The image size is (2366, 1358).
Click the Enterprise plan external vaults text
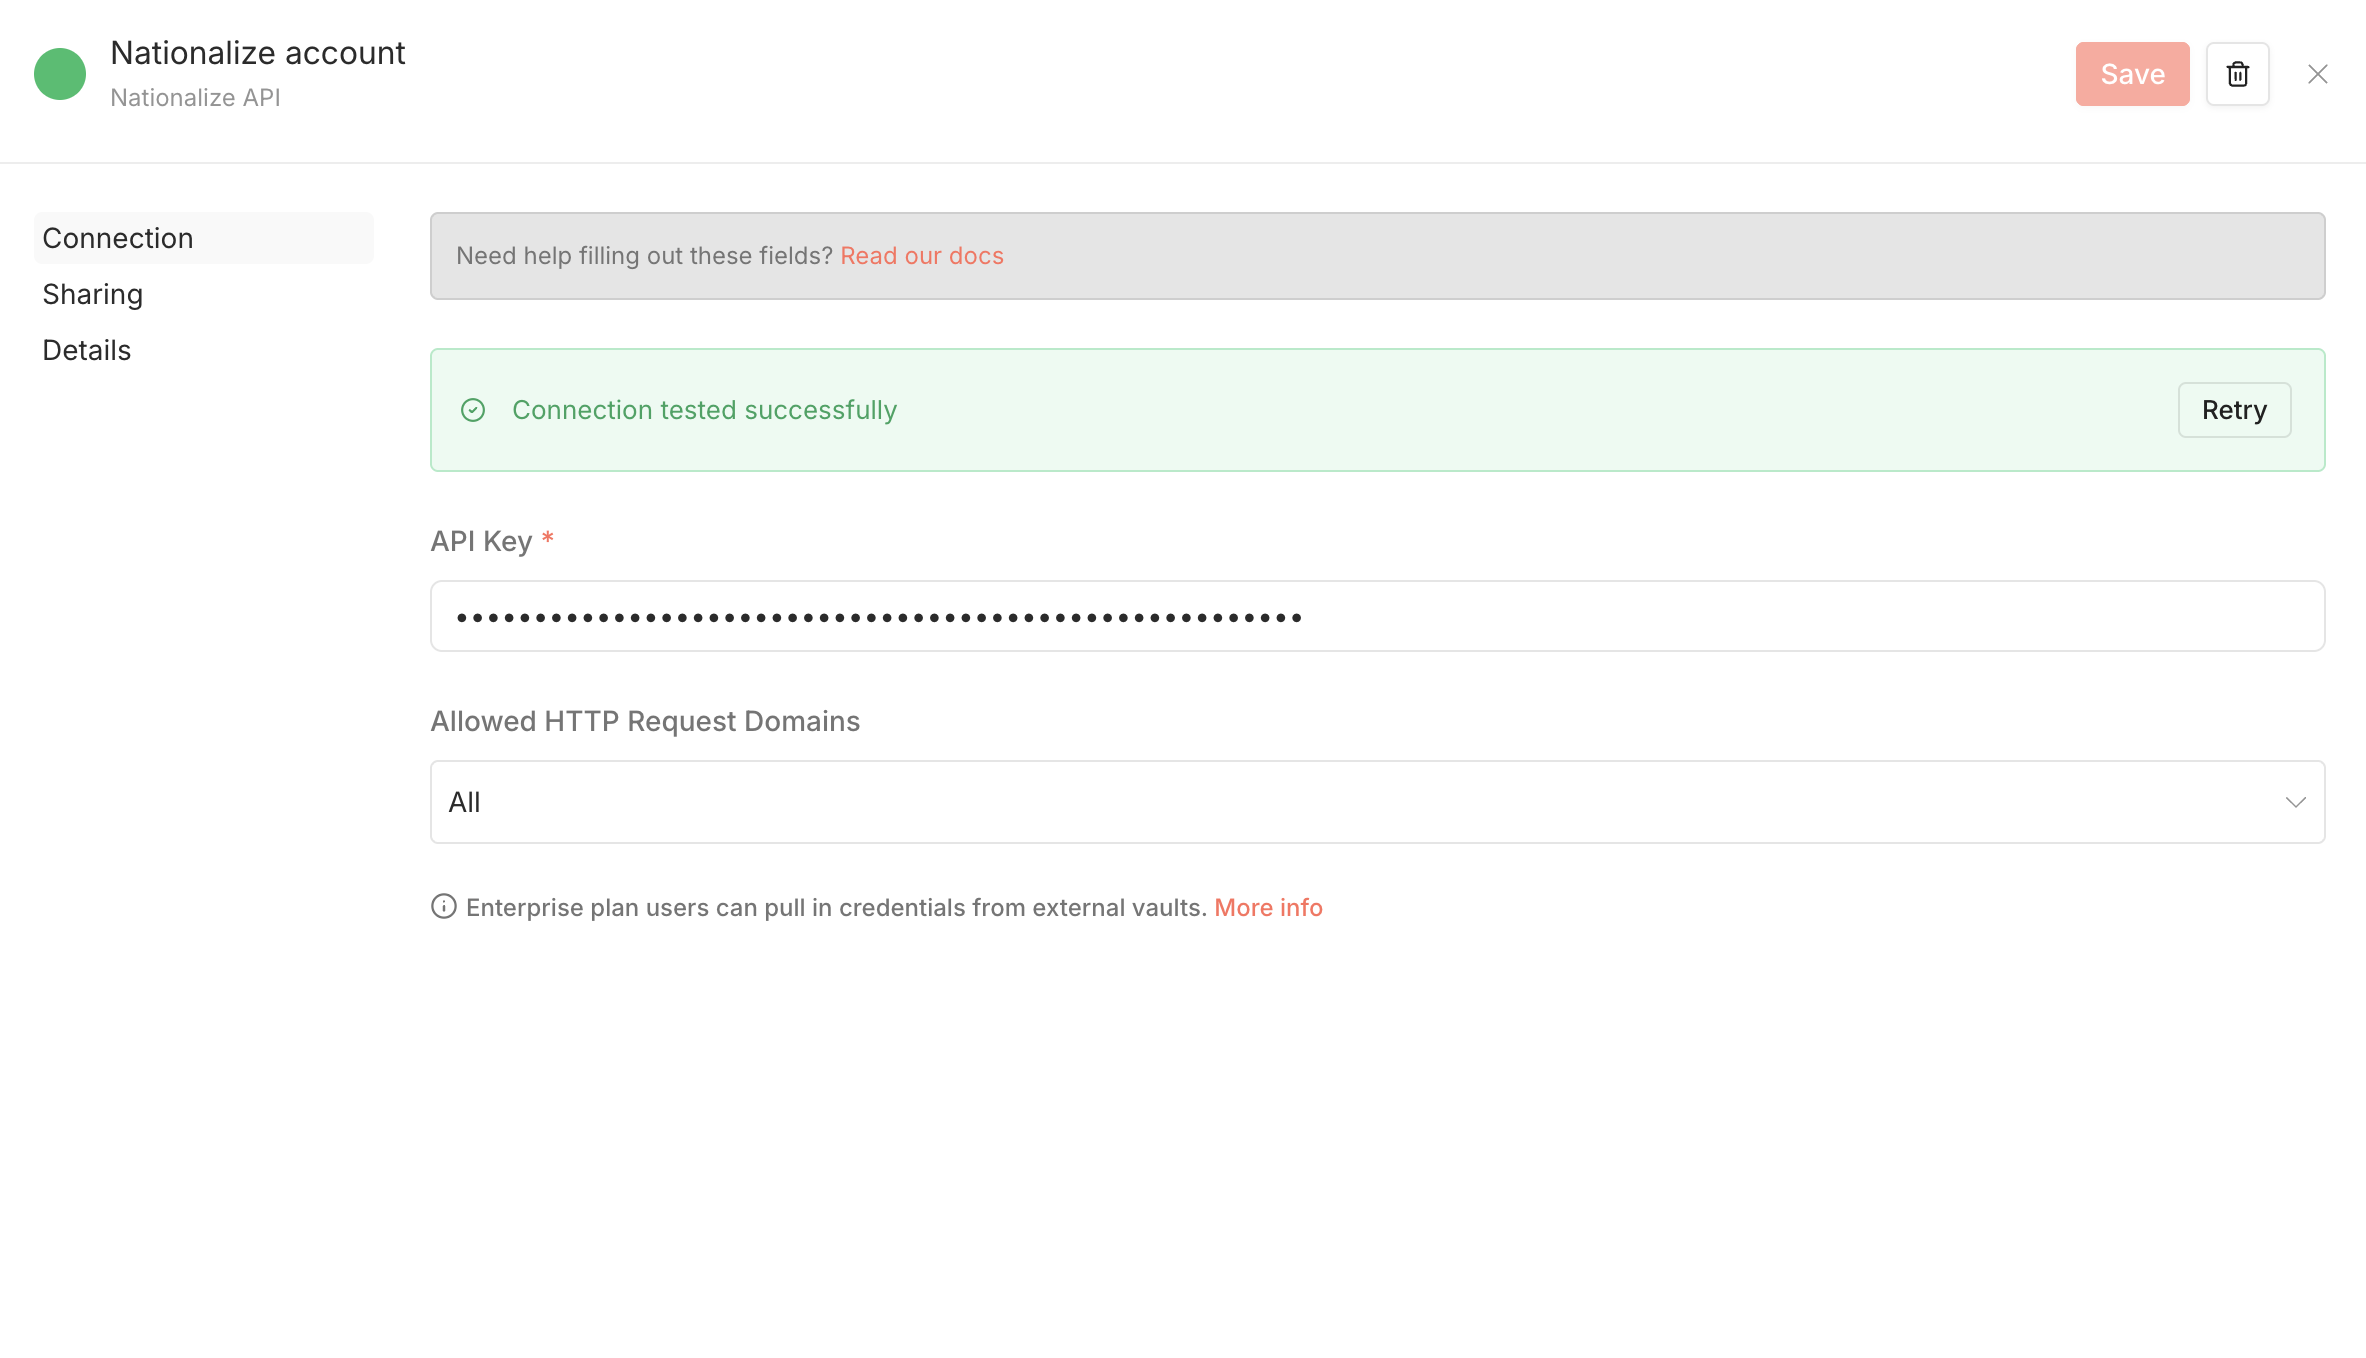(x=837, y=907)
